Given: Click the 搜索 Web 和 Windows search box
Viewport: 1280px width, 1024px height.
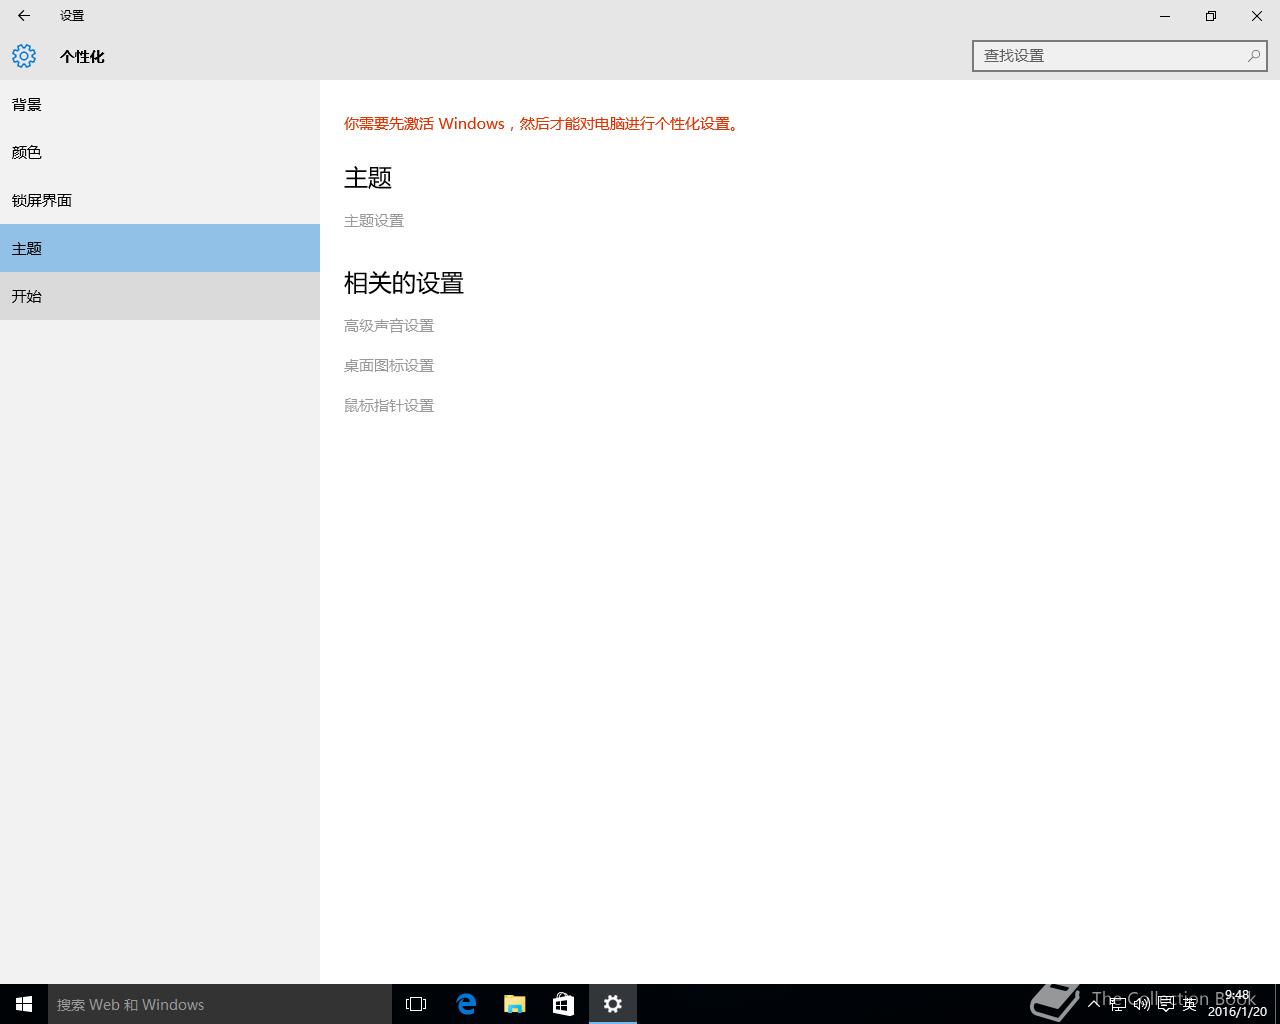Looking at the screenshot, I should (x=220, y=1004).
